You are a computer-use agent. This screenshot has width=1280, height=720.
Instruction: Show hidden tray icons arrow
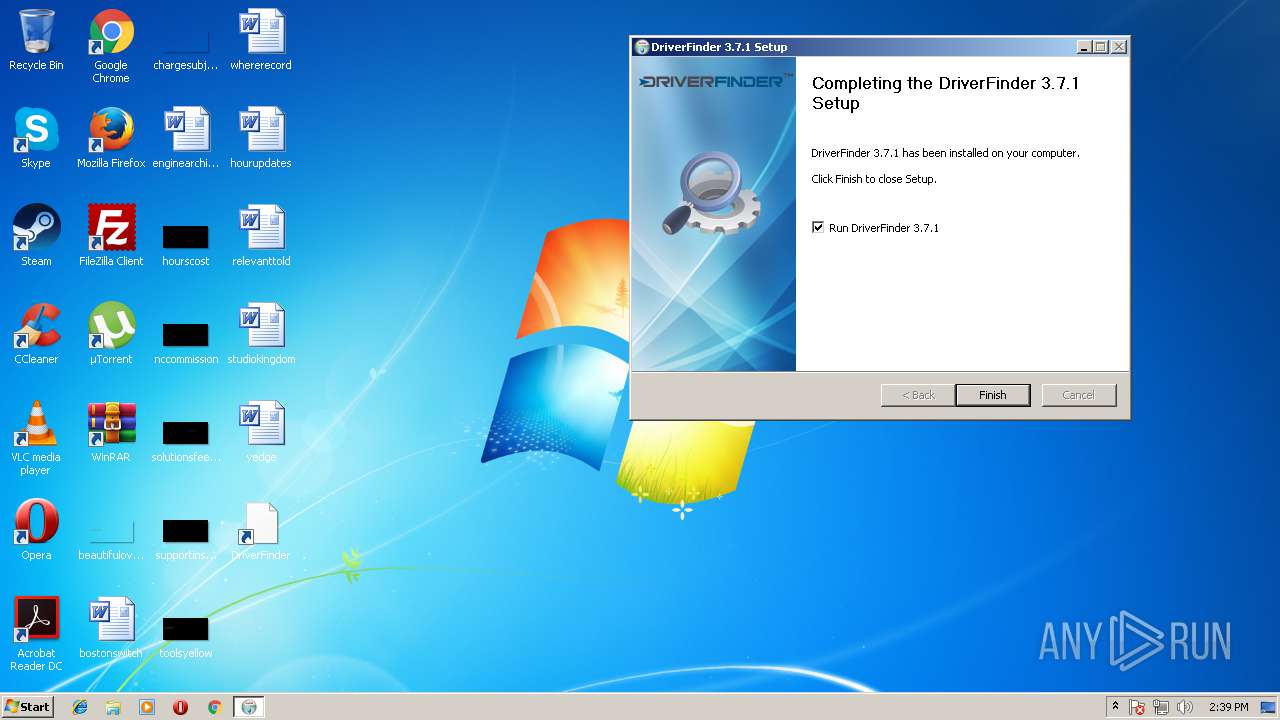1115,707
